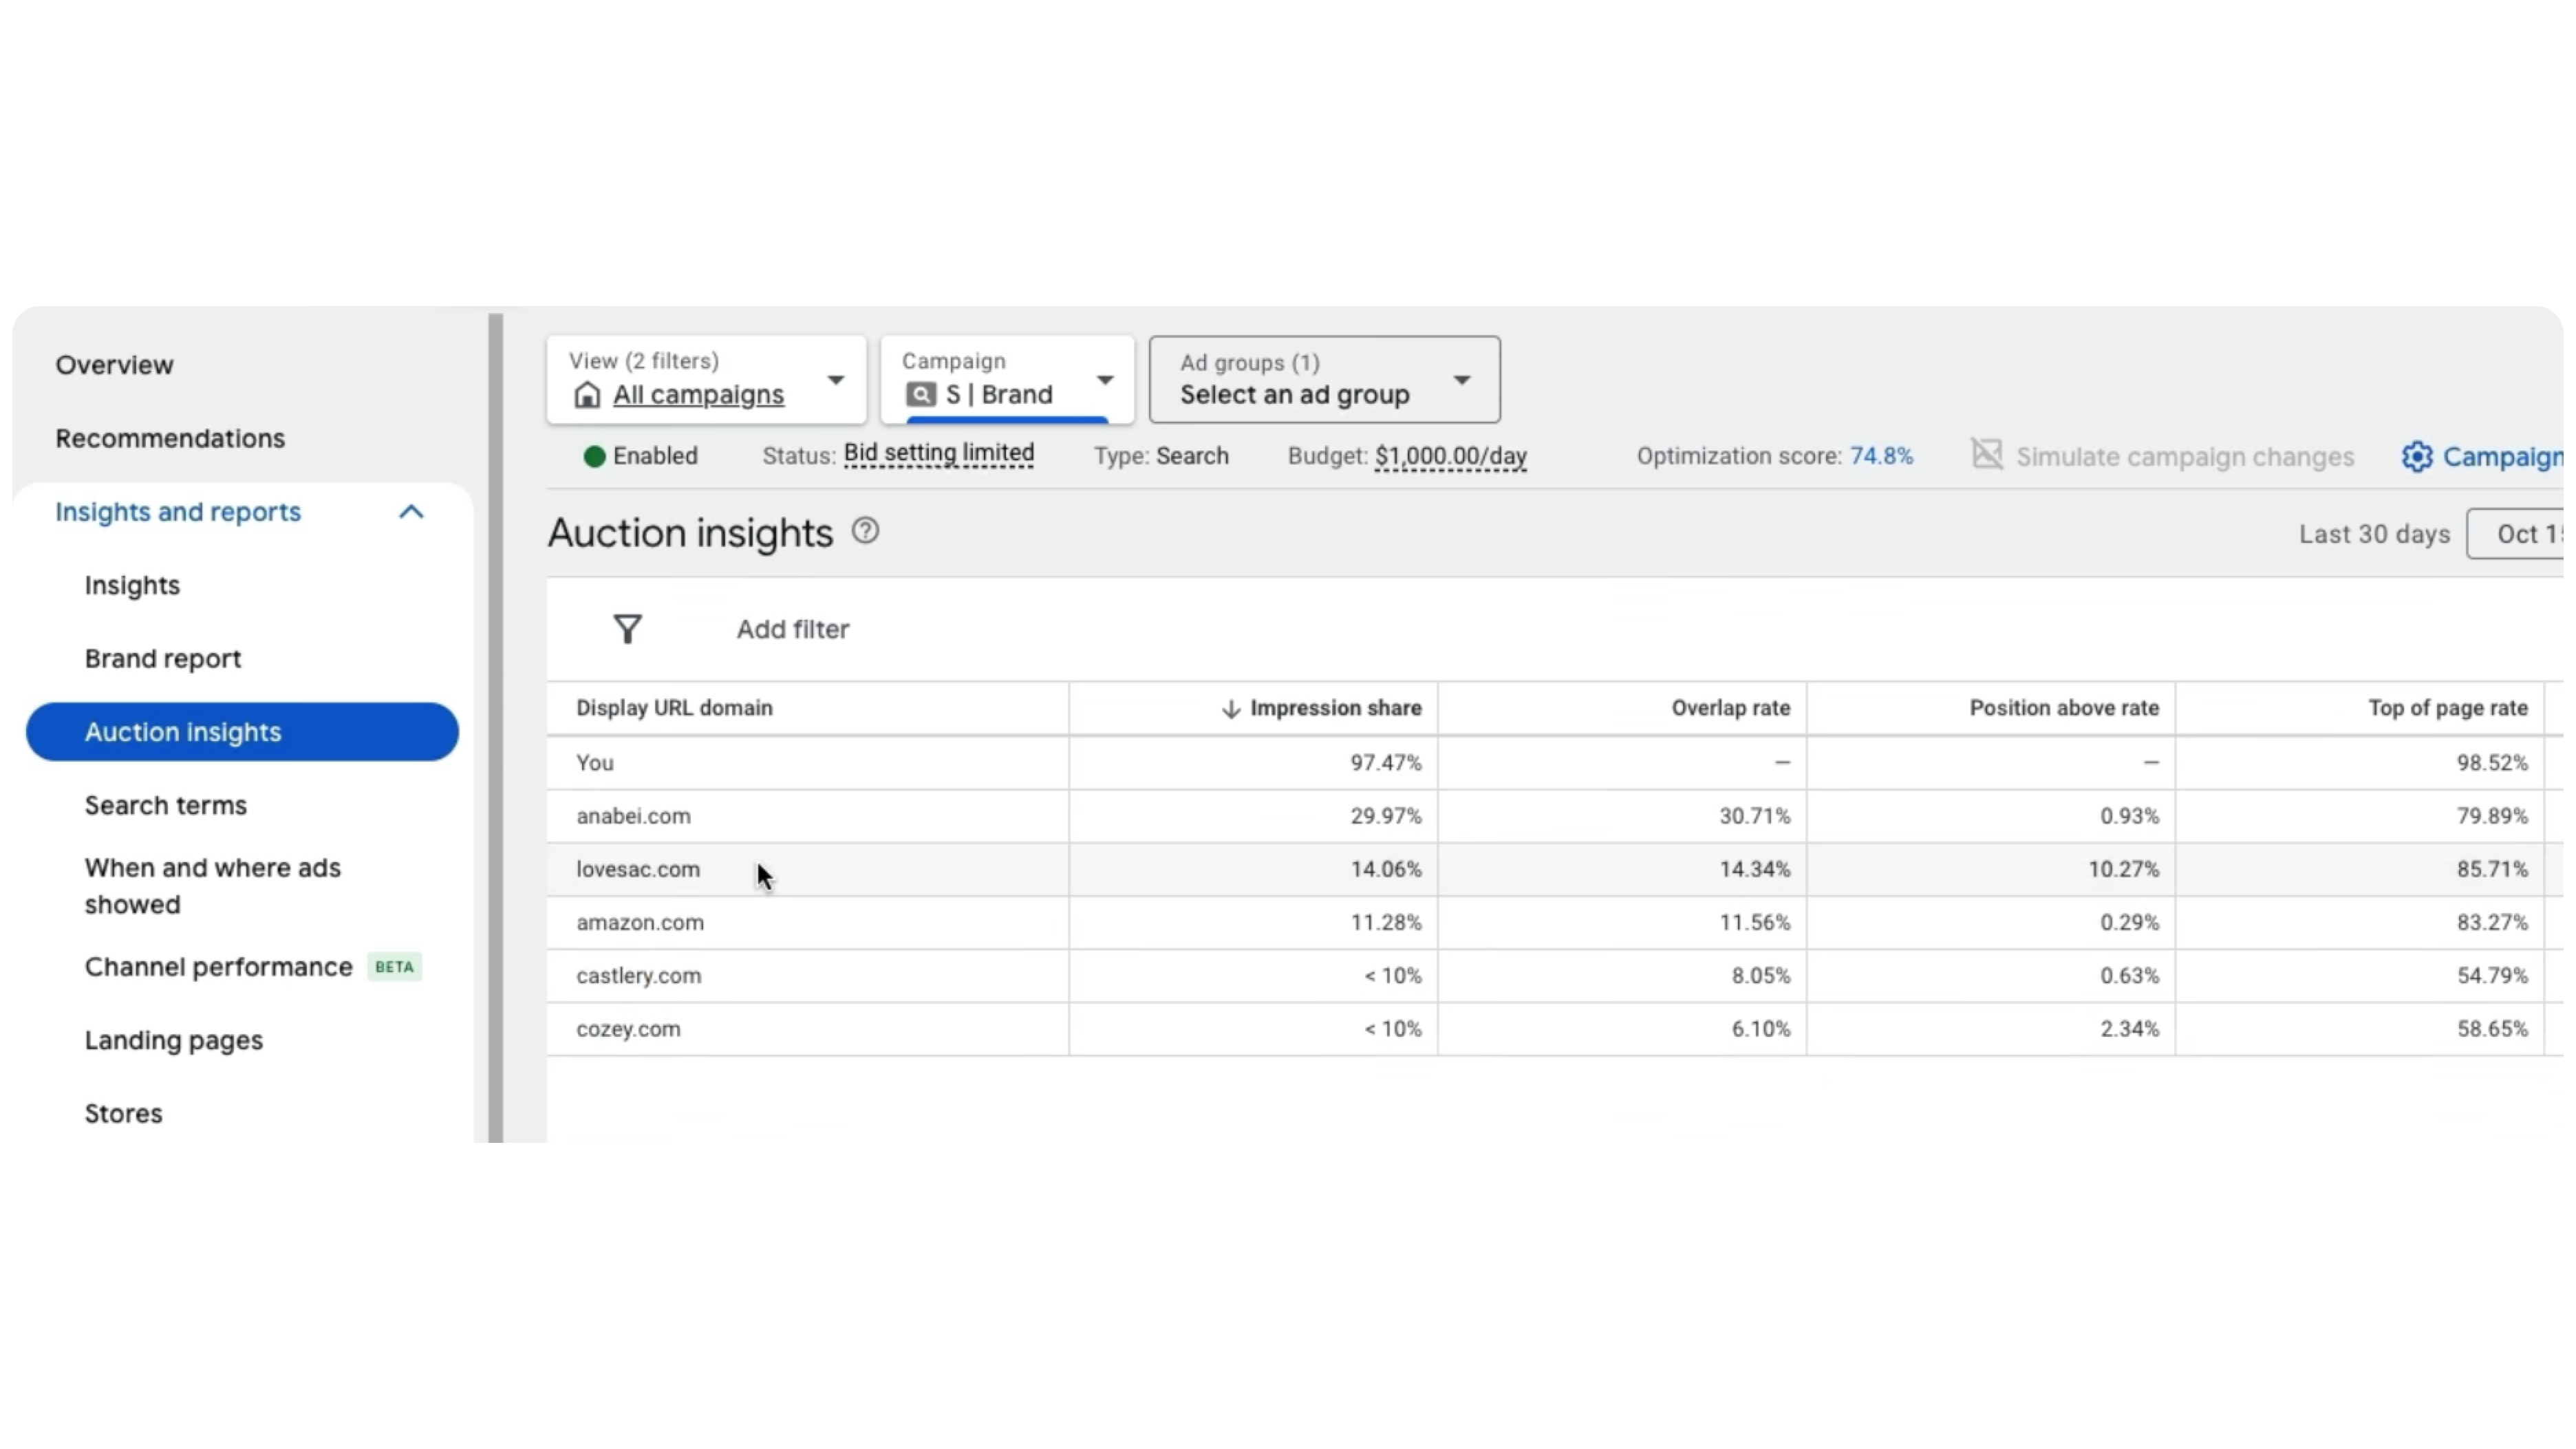The width and height of the screenshot is (2576, 1449).
Task: Click the green Enabled status dot
Action: [594, 457]
